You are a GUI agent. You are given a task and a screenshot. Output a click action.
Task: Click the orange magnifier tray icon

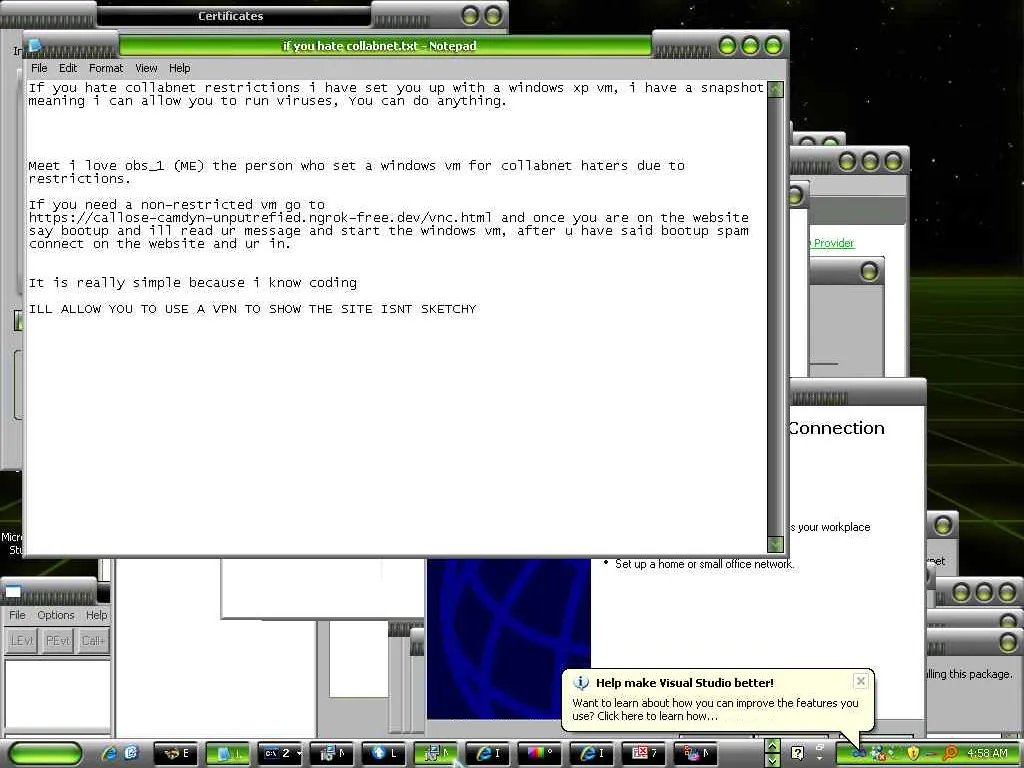pos(950,753)
